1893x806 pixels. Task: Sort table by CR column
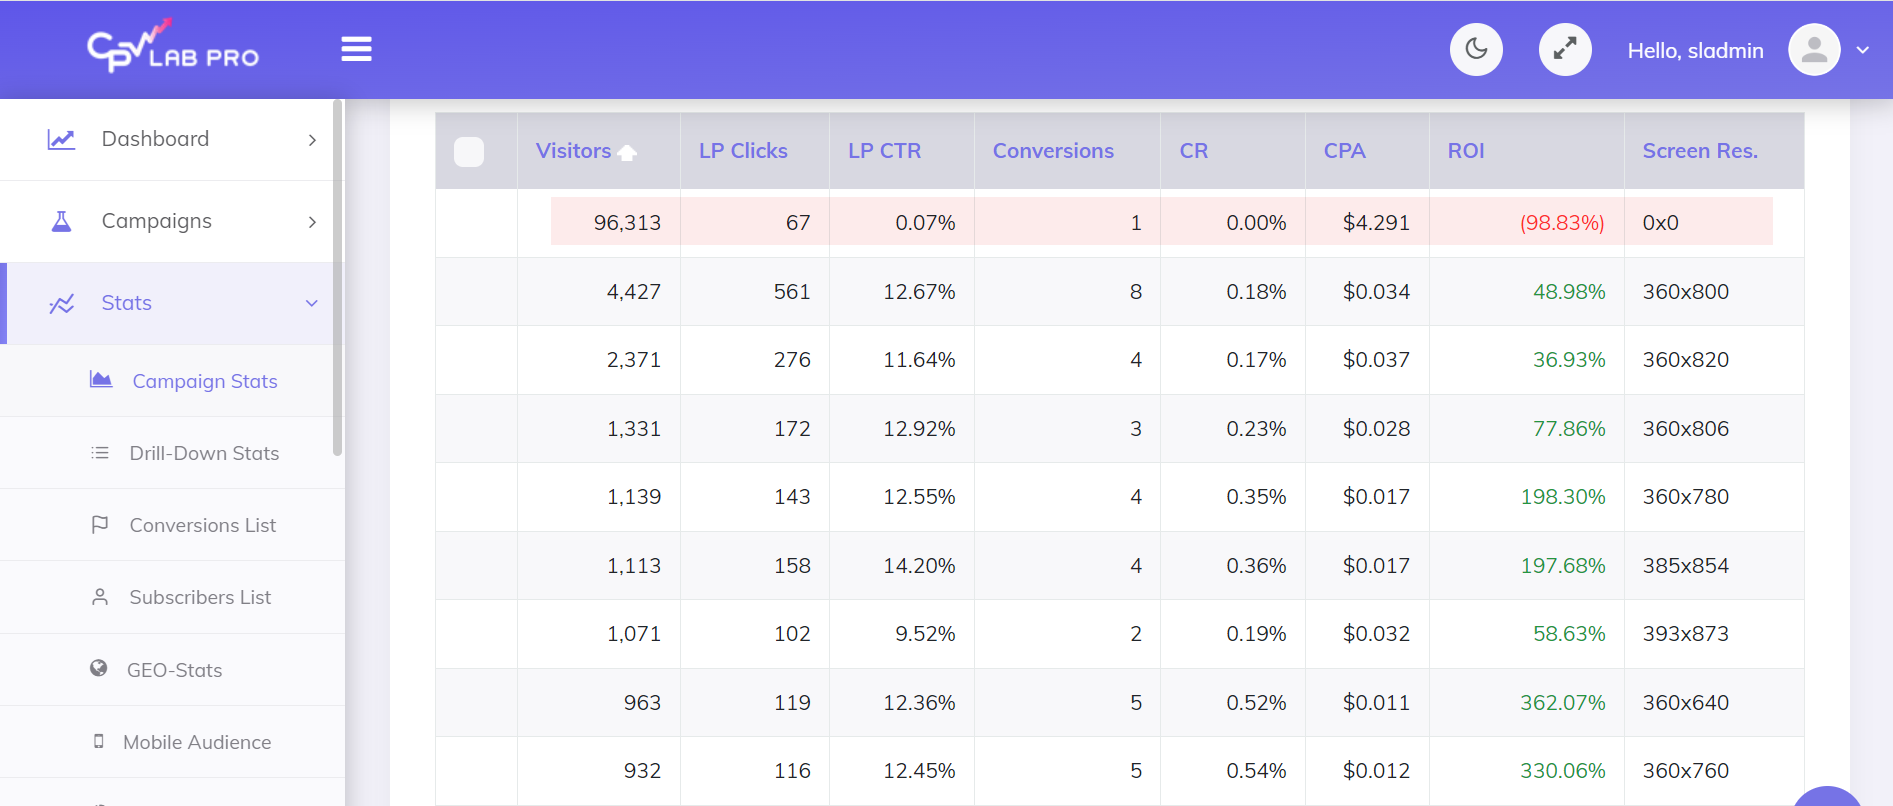[x=1193, y=151]
